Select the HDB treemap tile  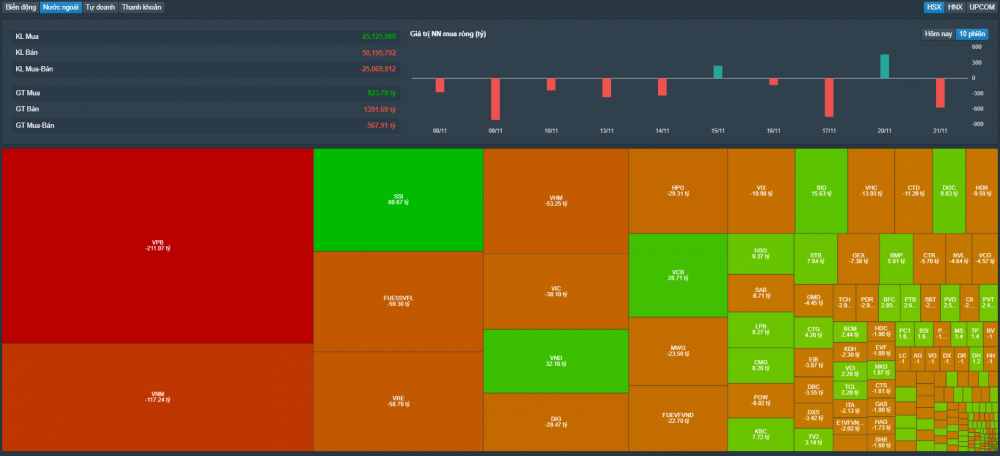pyautogui.click(x=982, y=191)
